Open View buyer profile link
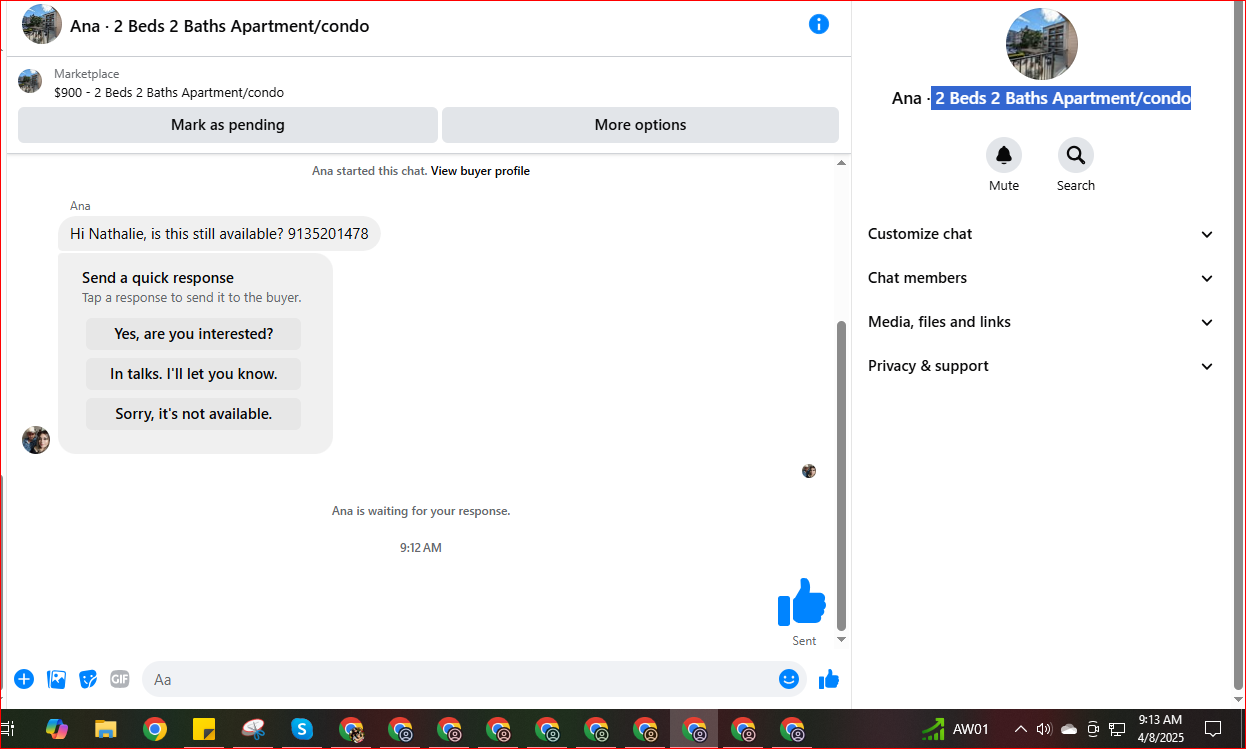This screenshot has height=749, width=1246. click(x=480, y=171)
